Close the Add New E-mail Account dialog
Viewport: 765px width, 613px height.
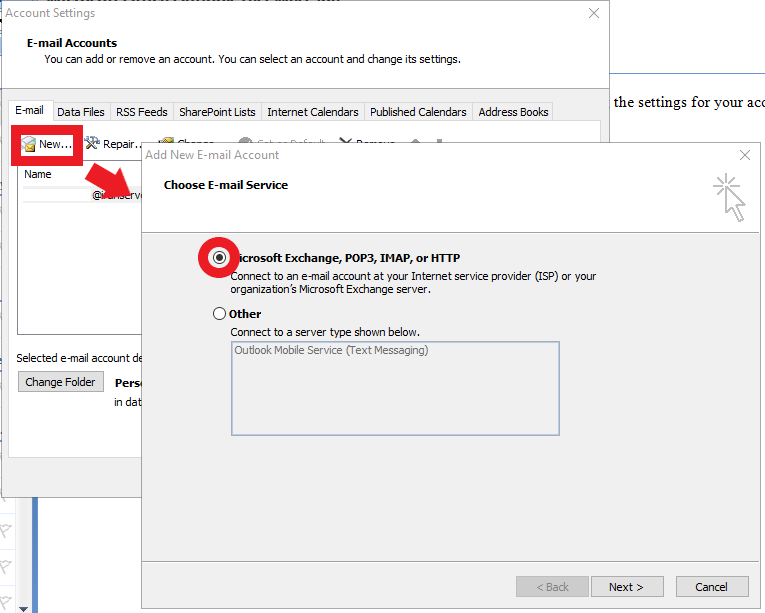click(744, 155)
